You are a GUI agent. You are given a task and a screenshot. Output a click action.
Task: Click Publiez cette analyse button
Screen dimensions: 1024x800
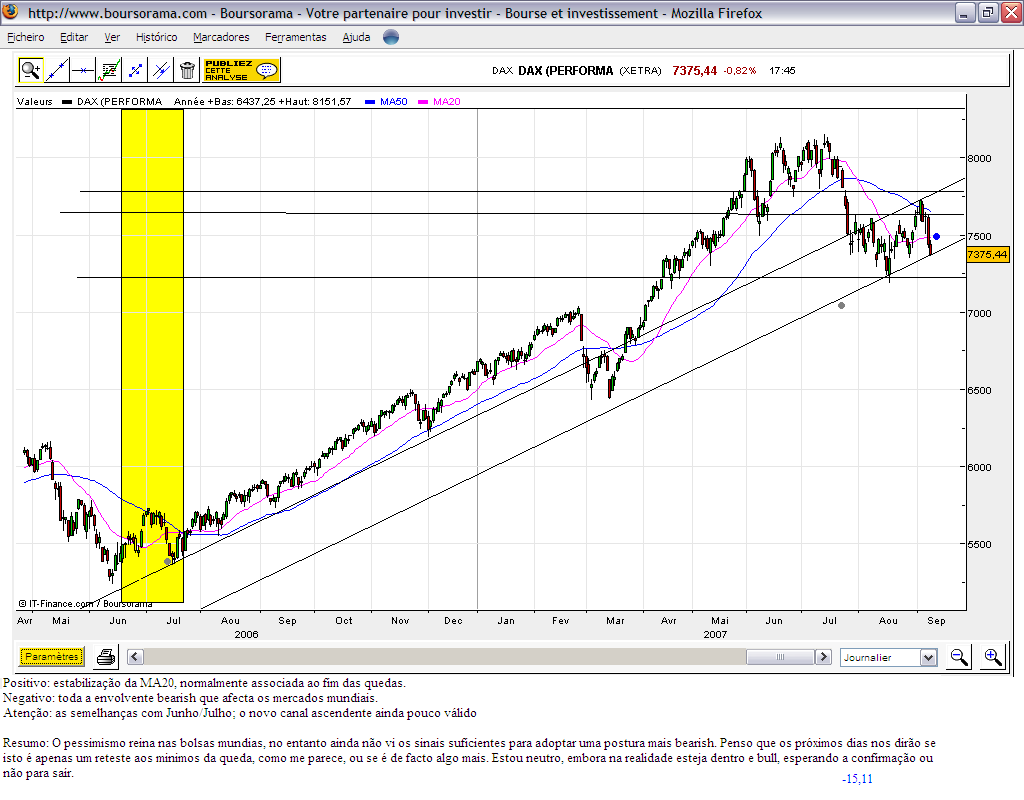pyautogui.click(x=241, y=70)
